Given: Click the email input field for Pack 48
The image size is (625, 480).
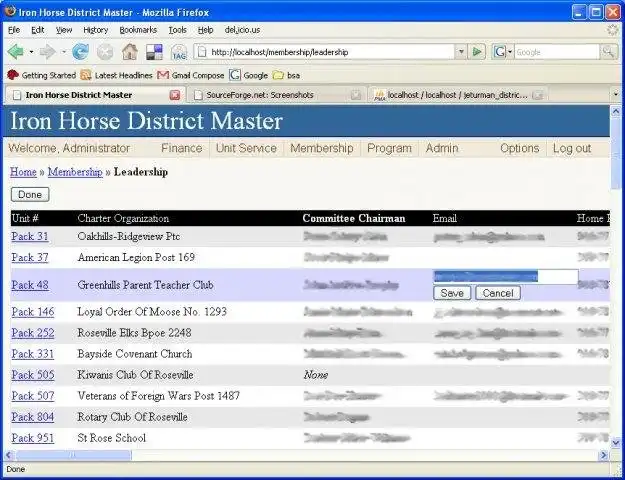Looking at the screenshot, I should tap(505, 277).
